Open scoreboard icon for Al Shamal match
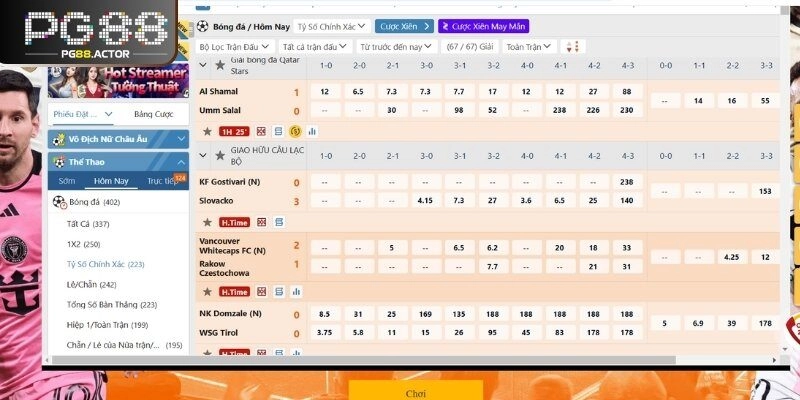 (262, 131)
